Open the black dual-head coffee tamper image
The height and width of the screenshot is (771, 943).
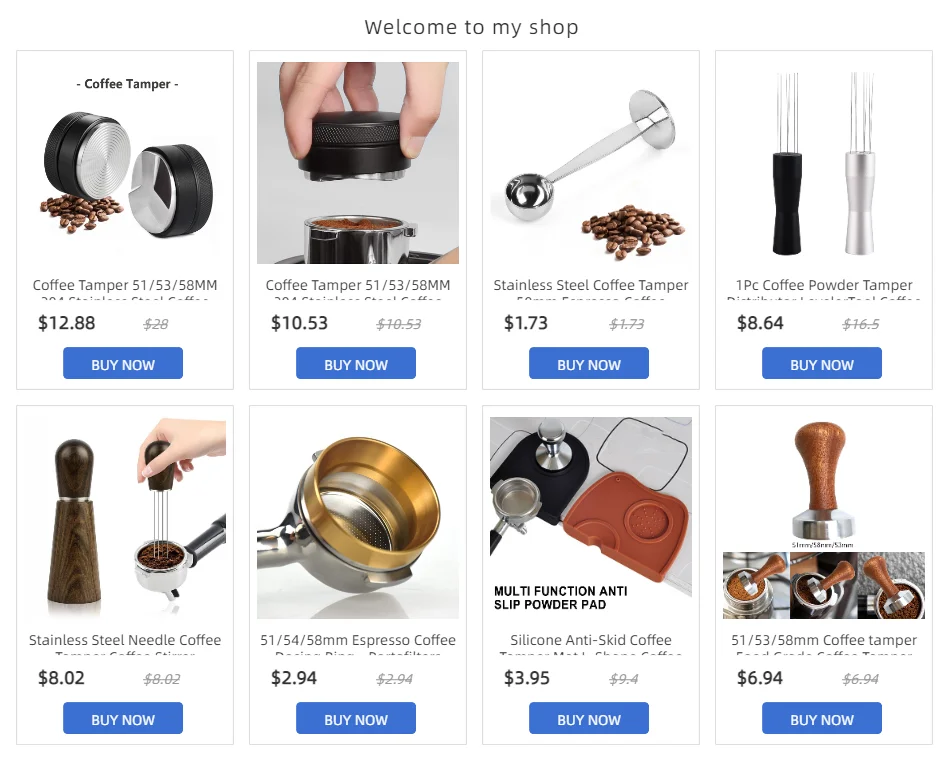[125, 162]
